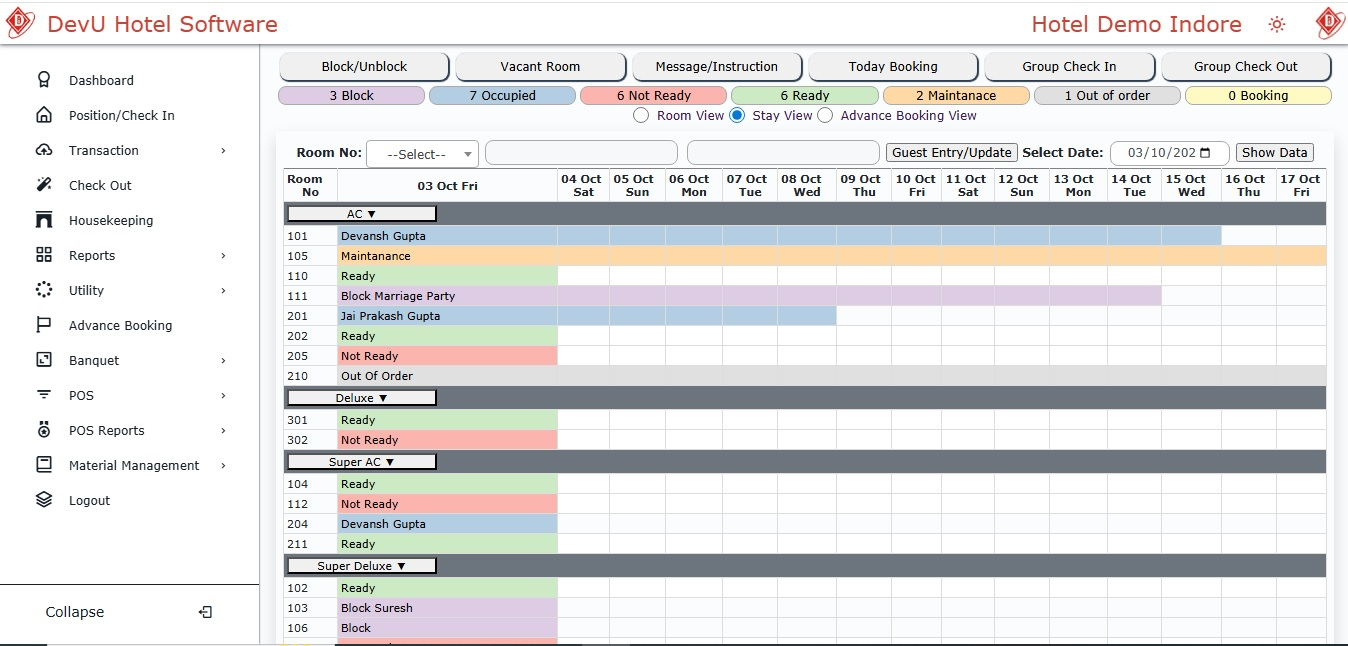Open the Banquet menu item

(x=94, y=360)
